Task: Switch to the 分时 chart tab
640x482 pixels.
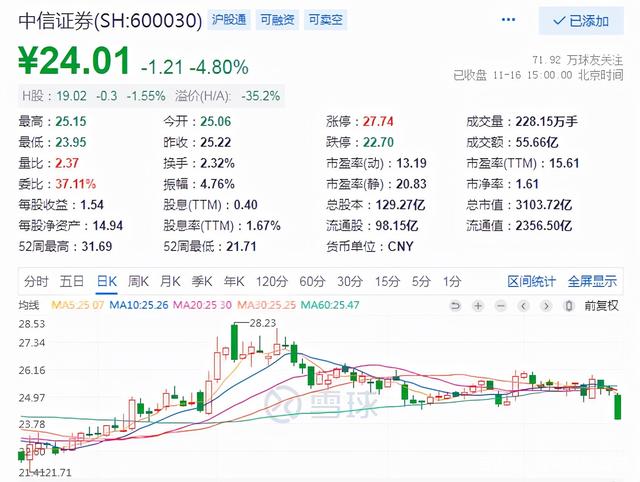Action: (36, 281)
